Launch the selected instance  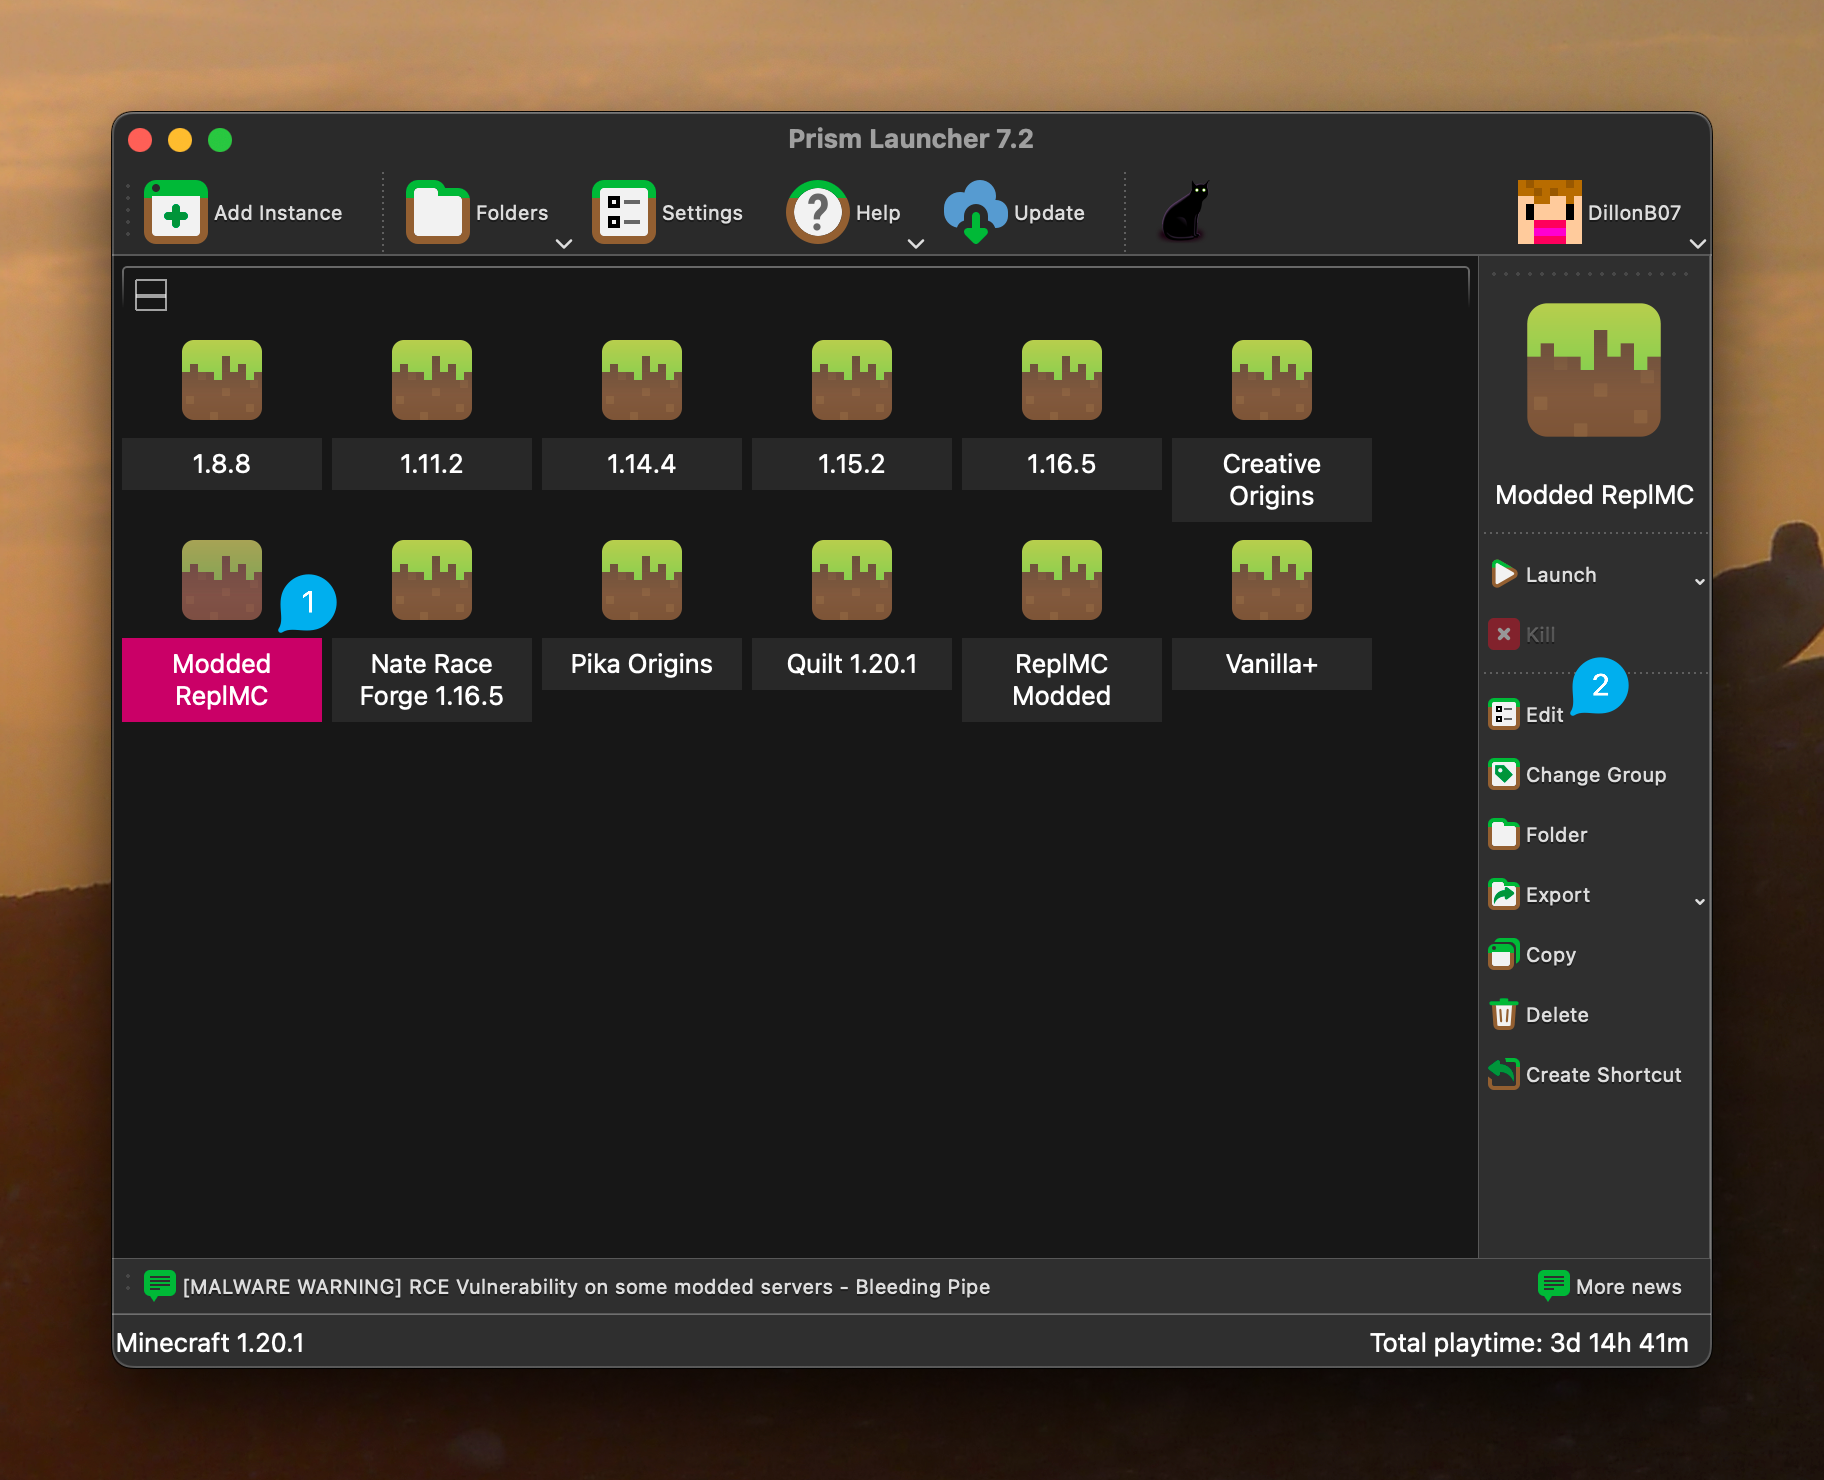pyautogui.click(x=1546, y=574)
